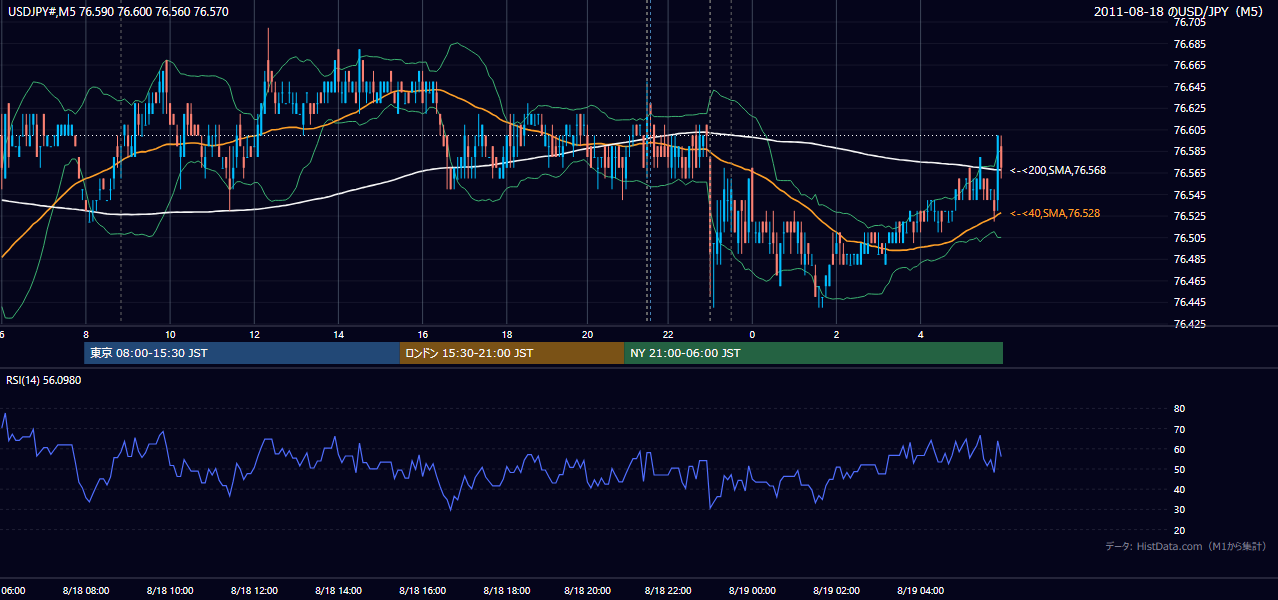Viewport: 1278px width, 600px height.
Task: Click the 8/18 20:00 time axis label
Action: point(588,591)
